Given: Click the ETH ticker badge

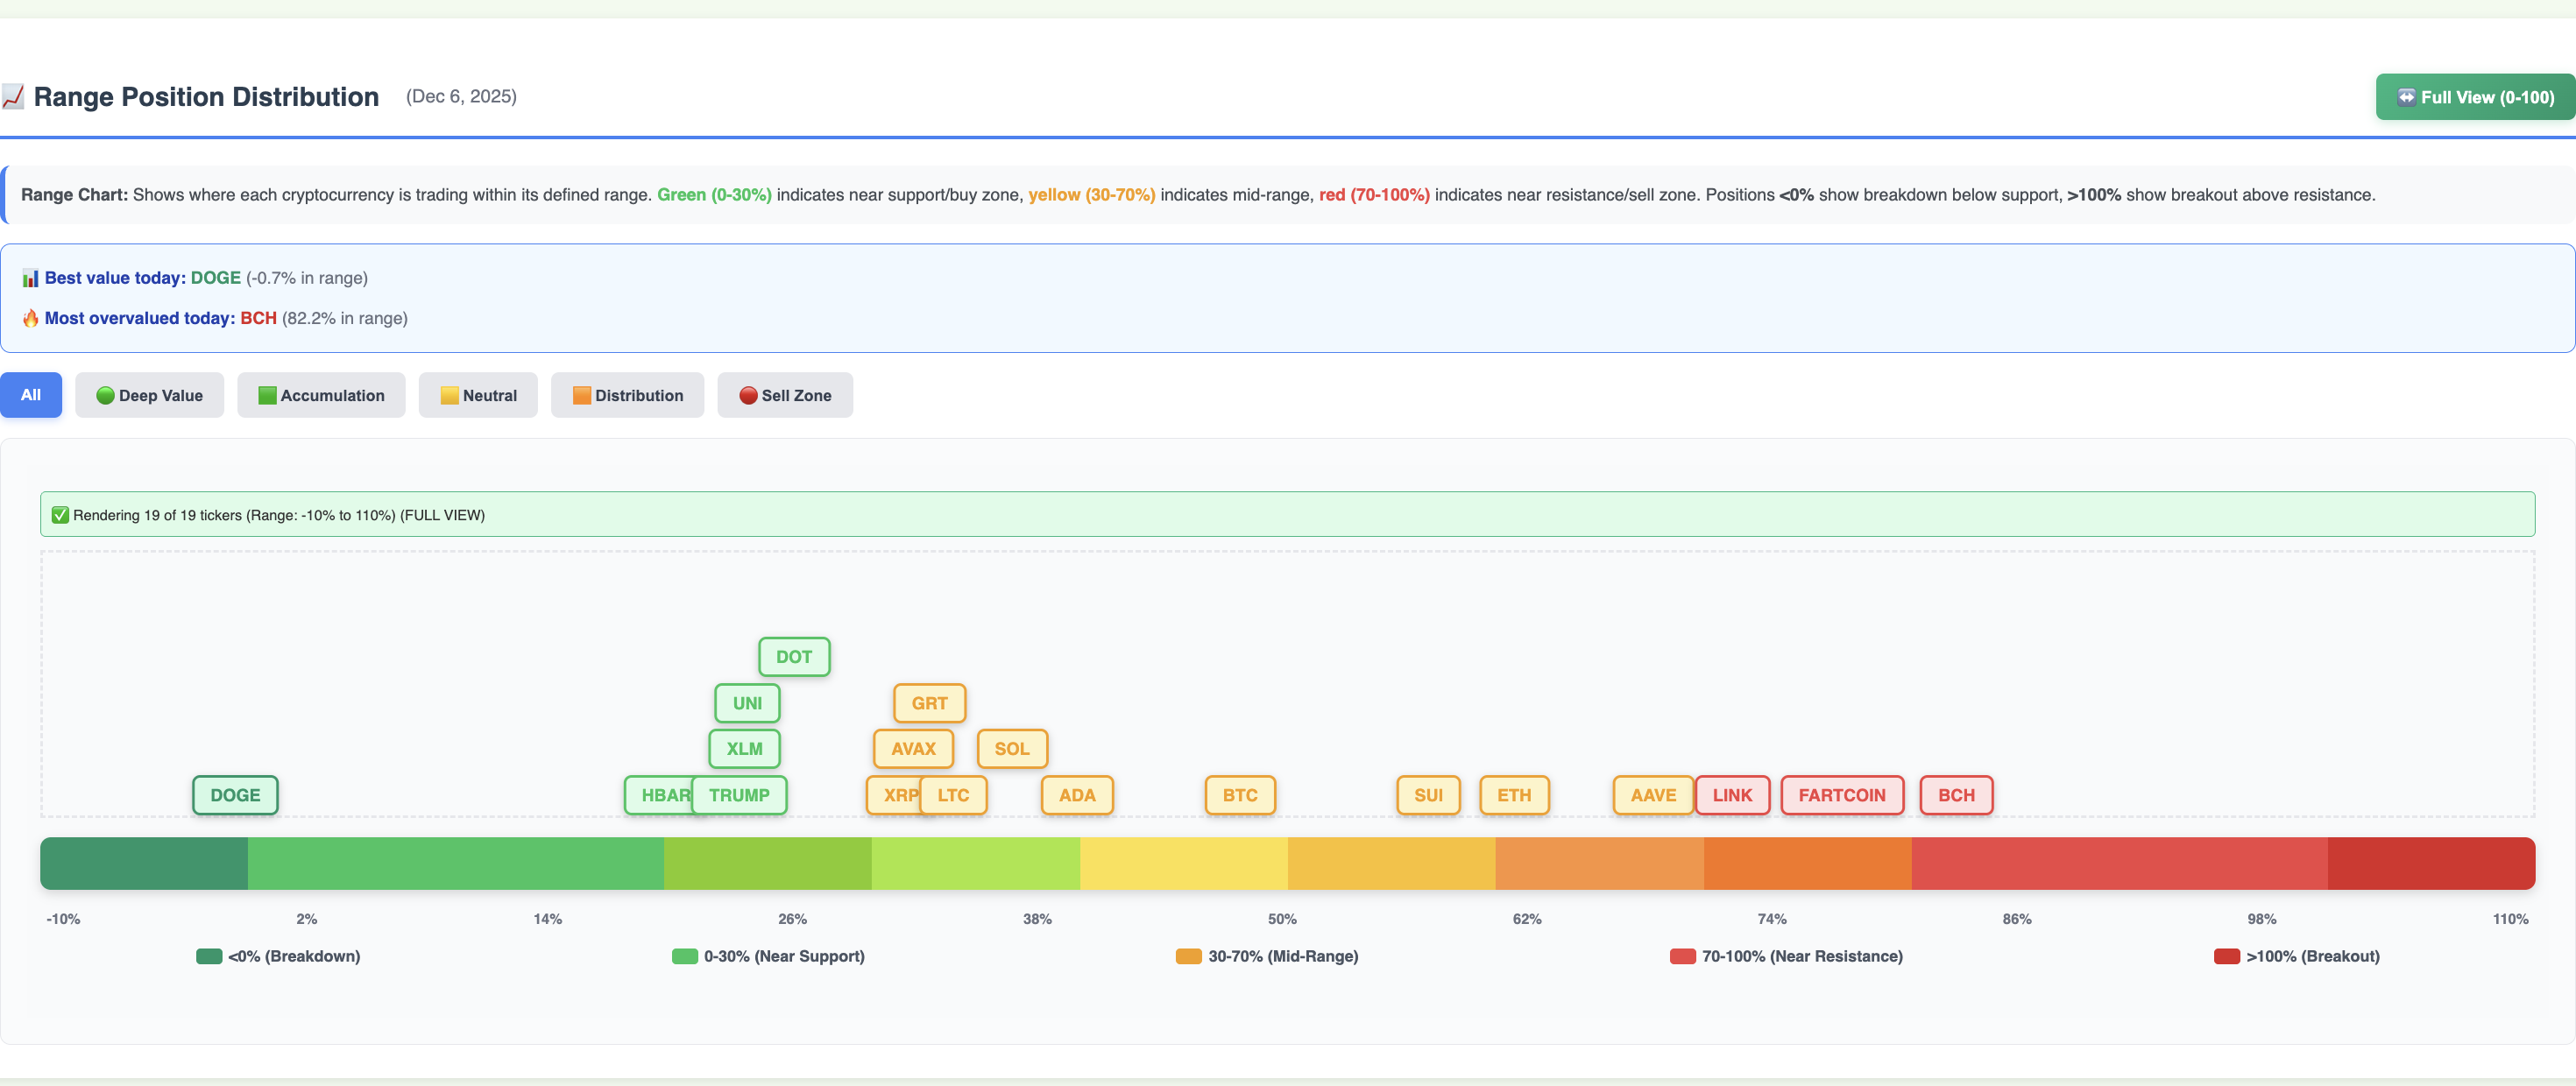Looking at the screenshot, I should [x=1513, y=795].
